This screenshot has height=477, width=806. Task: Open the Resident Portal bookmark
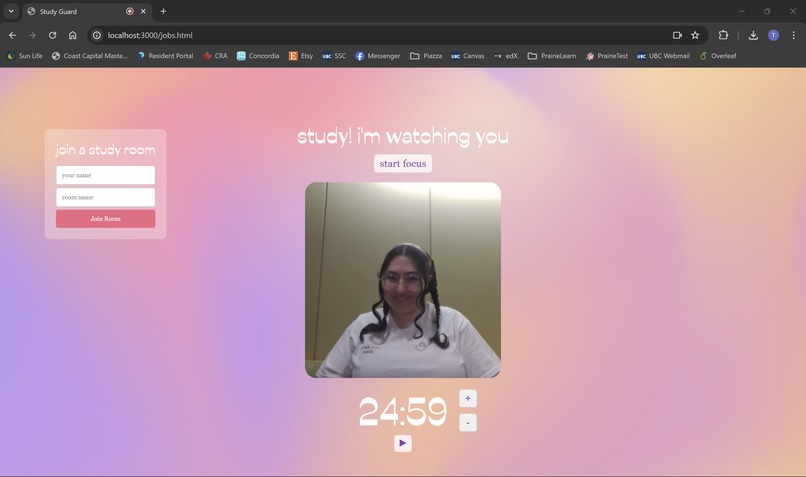click(x=165, y=56)
